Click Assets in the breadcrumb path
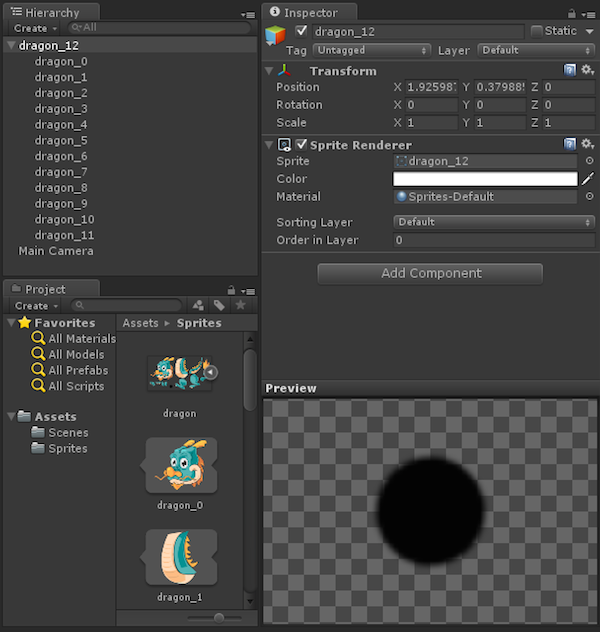 coord(141,323)
